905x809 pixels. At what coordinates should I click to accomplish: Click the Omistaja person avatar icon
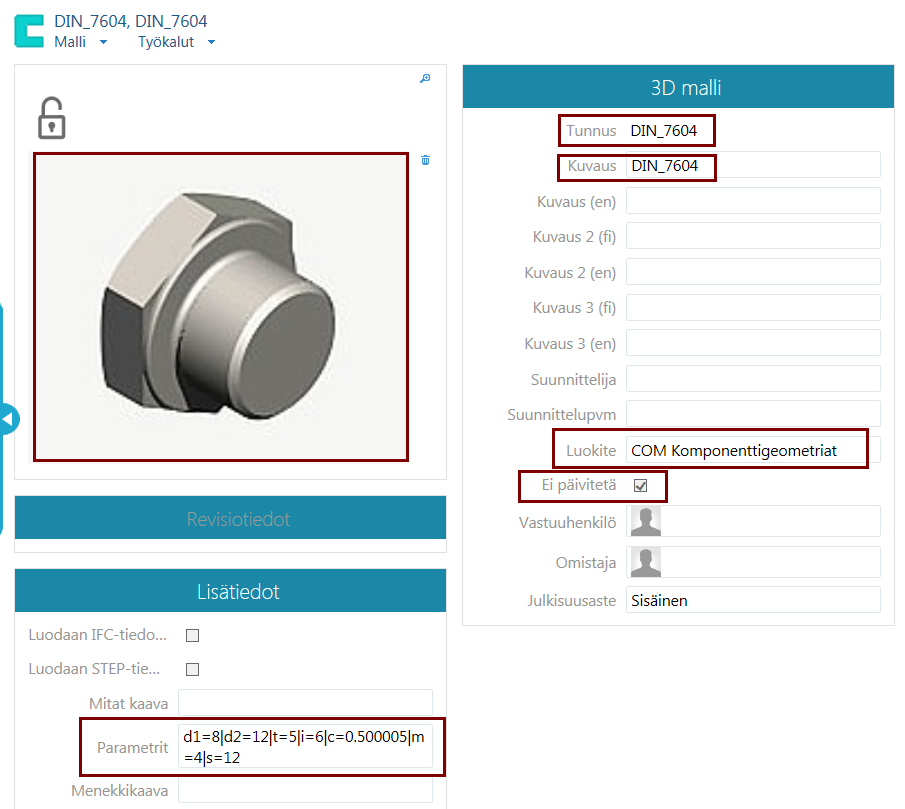(644, 561)
